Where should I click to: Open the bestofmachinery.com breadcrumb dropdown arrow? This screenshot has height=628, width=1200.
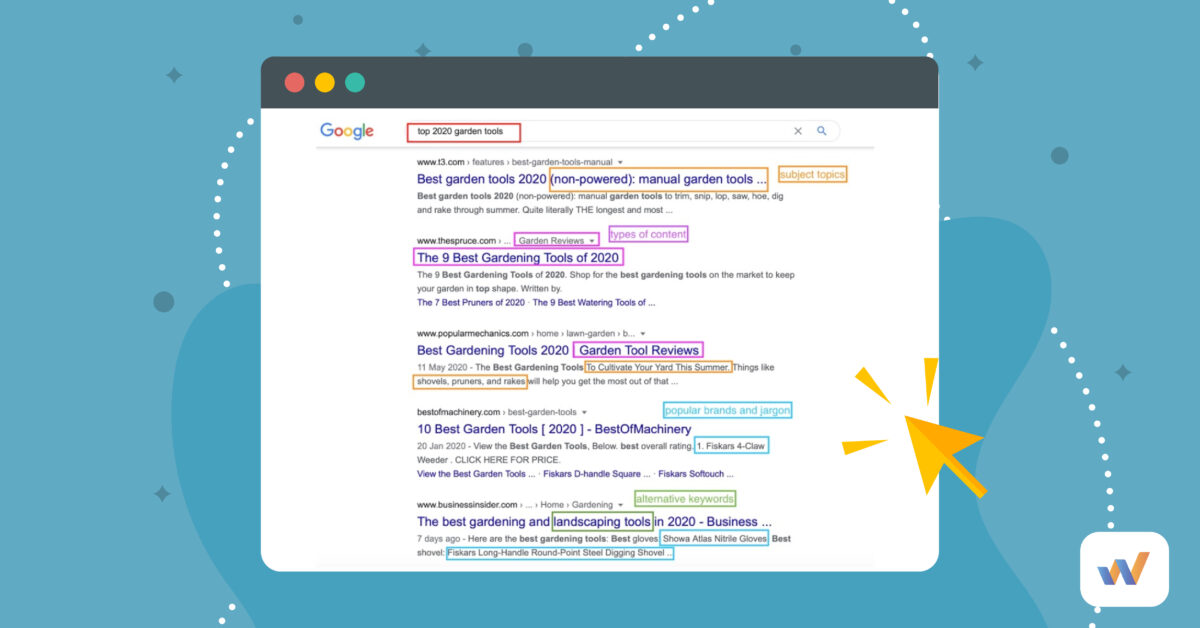tap(586, 411)
